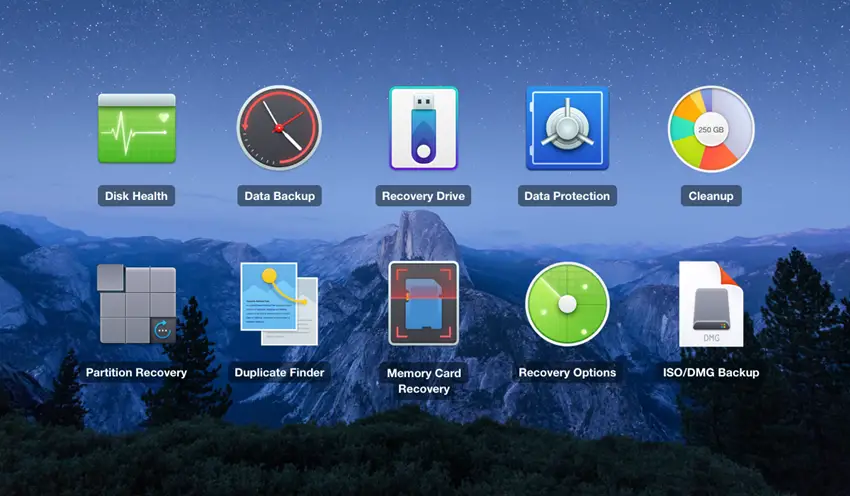This screenshot has width=850, height=496.
Task: Click the "Partition Recovery" text label
Action: 136,373
